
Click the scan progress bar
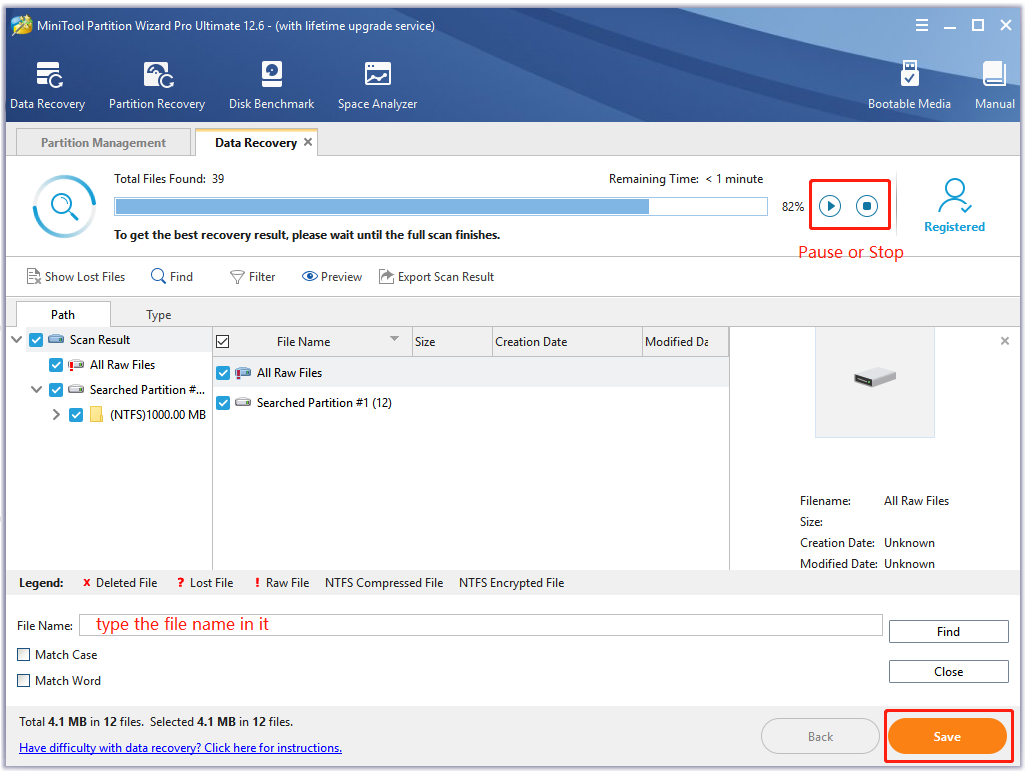441,206
